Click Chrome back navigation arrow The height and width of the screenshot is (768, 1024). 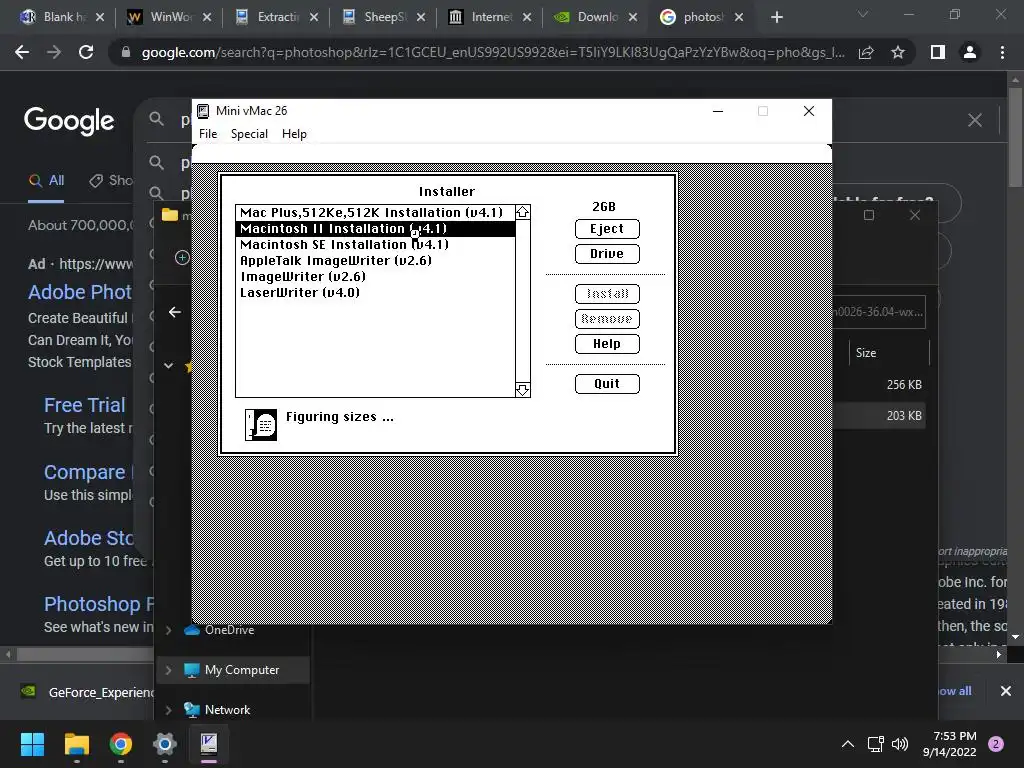[x=22, y=52]
